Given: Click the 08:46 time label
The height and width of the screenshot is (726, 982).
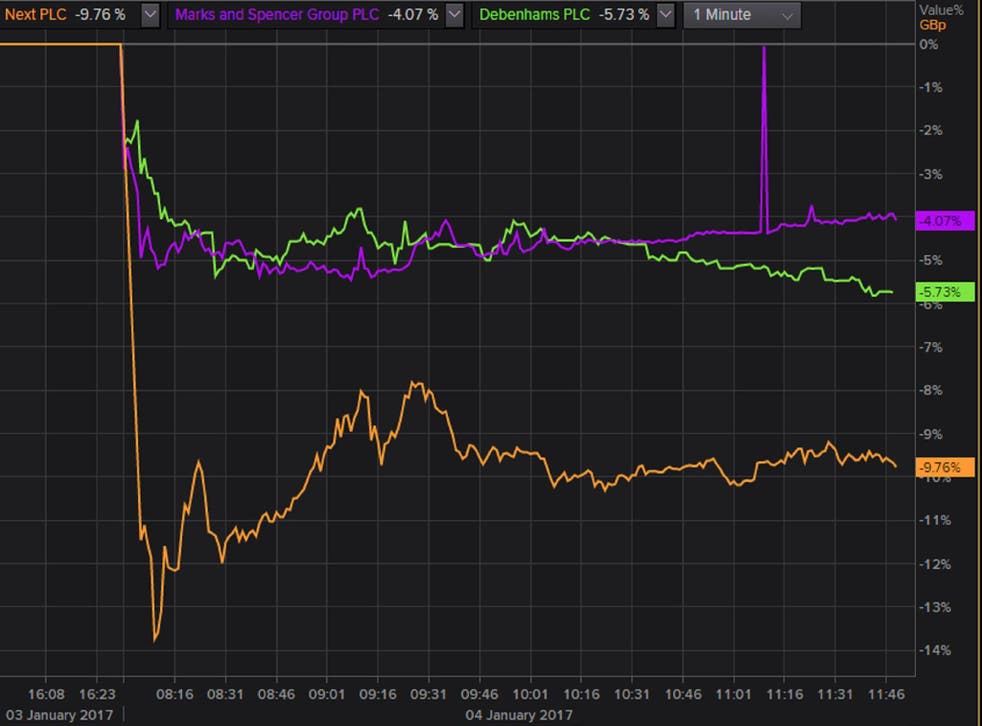Looking at the screenshot, I should (x=276, y=694).
